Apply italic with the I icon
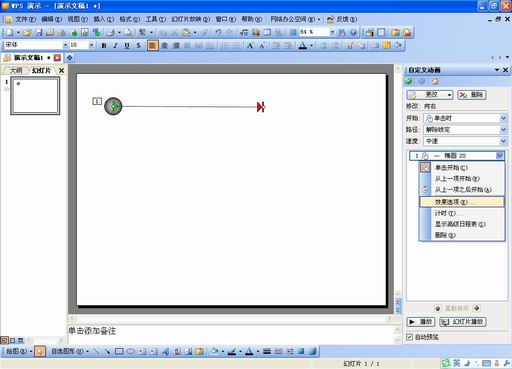512x369 pixels. pyautogui.click(x=115, y=45)
